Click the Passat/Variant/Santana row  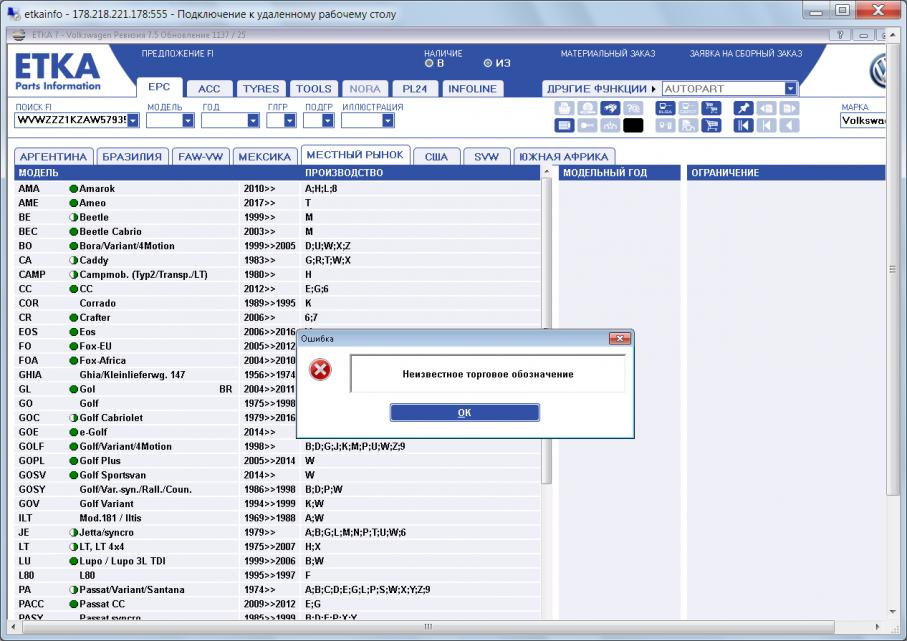coord(278,590)
